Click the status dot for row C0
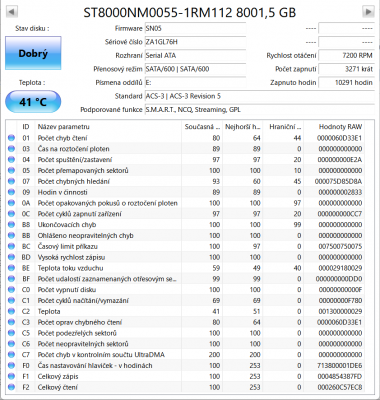This screenshot has height=400, width=380. point(11,290)
